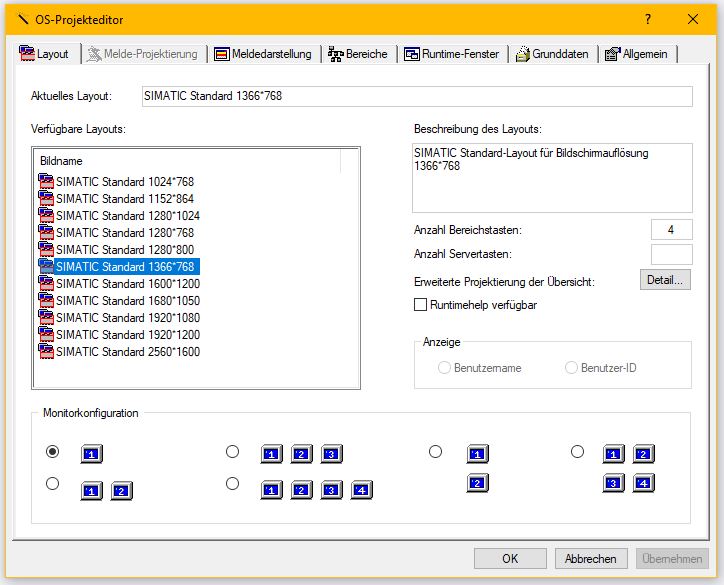The image size is (724, 585).
Task: Select the two-monitor horizontal configuration radio button
Action: click(x=53, y=484)
